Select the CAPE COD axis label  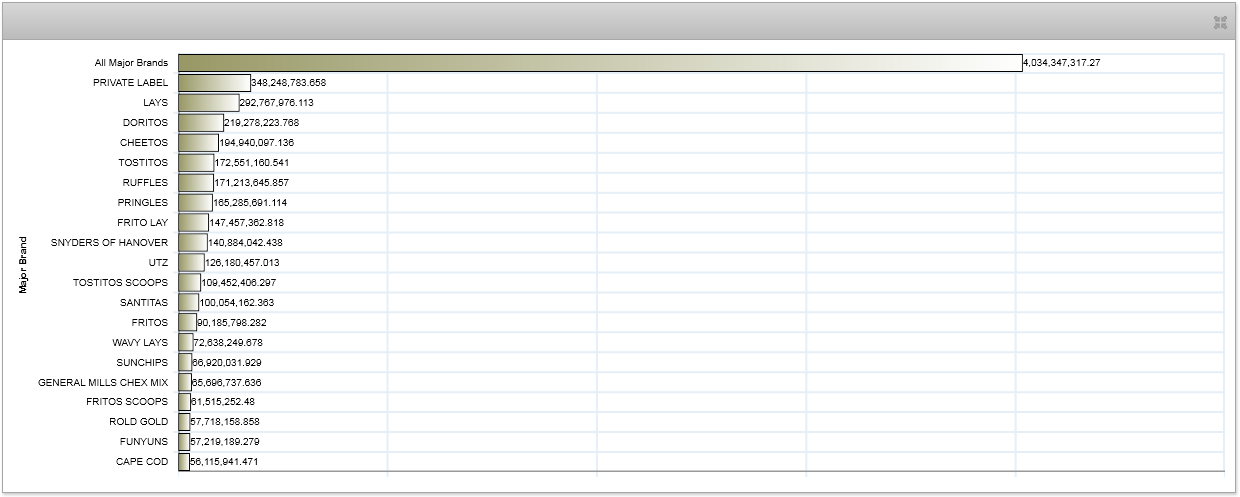tap(142, 462)
